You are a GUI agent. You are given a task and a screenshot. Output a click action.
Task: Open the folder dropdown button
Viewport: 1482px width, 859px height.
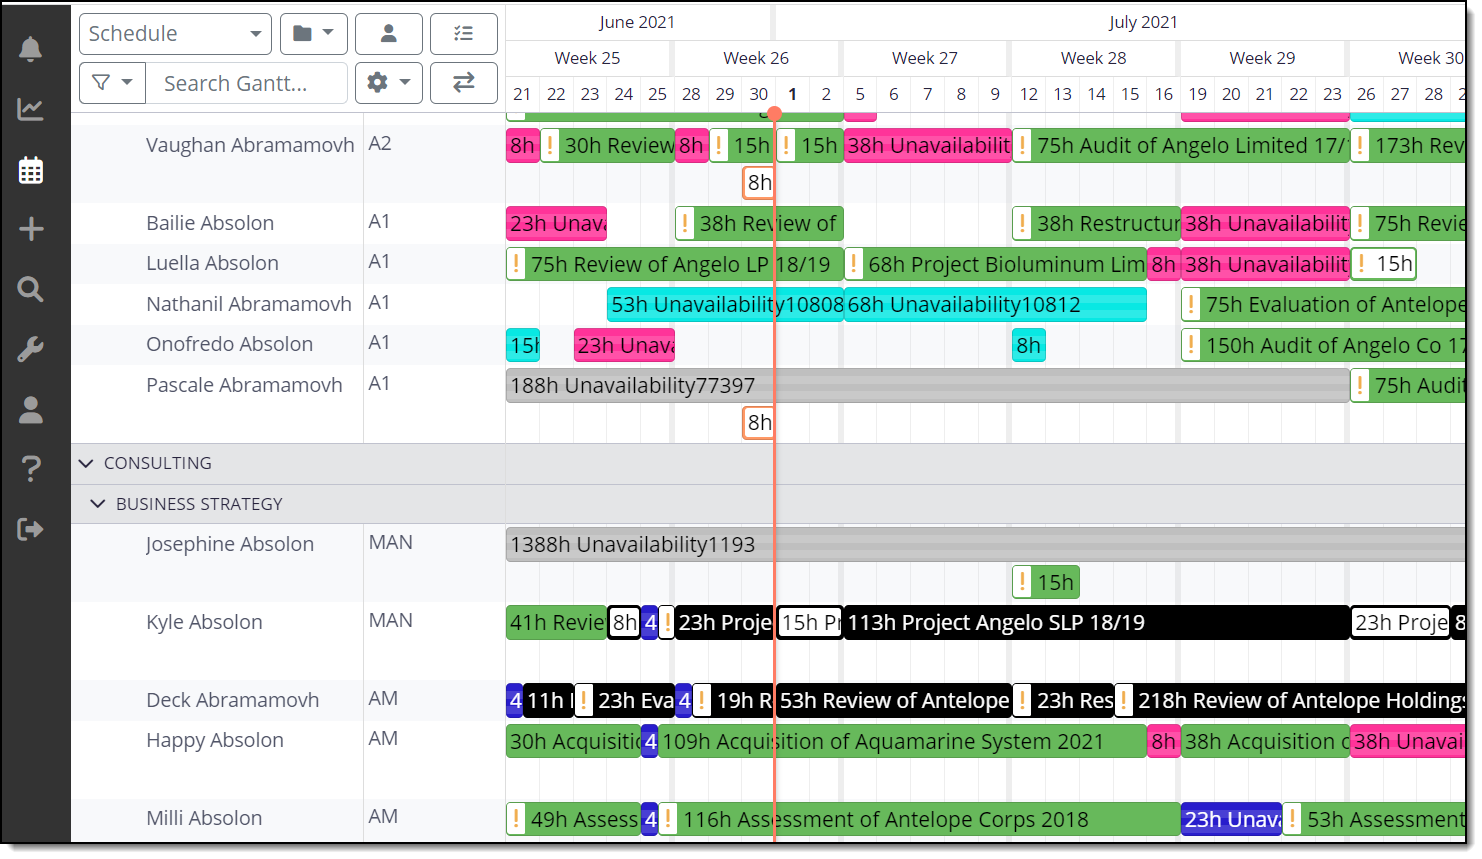(x=314, y=34)
